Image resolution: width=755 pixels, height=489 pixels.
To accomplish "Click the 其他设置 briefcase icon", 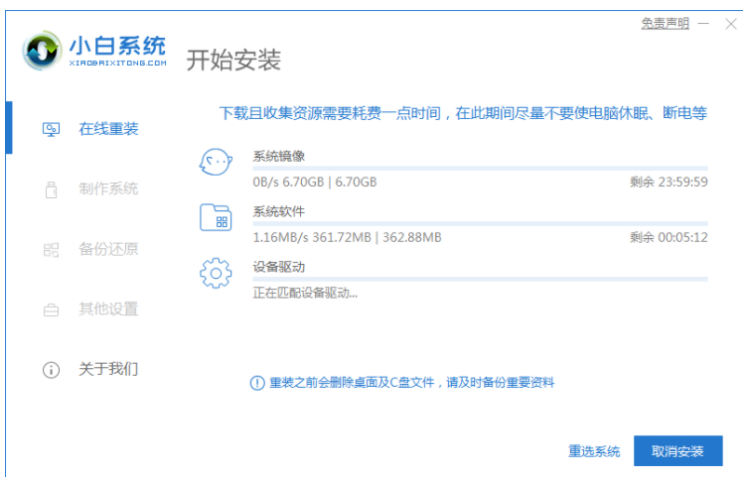I will point(51,310).
